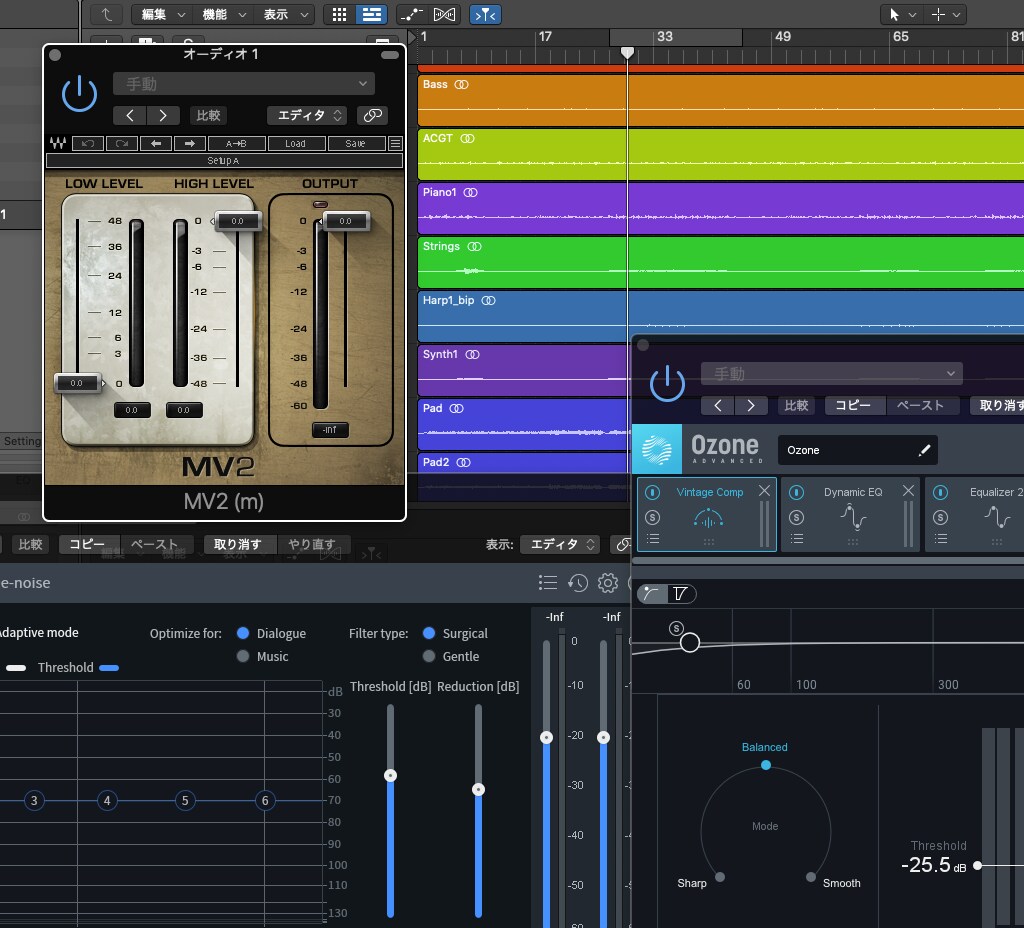Screen dimensions: 1024x928
Task: Click Load button in MV2 toolbar
Action: pyautogui.click(x=295, y=143)
